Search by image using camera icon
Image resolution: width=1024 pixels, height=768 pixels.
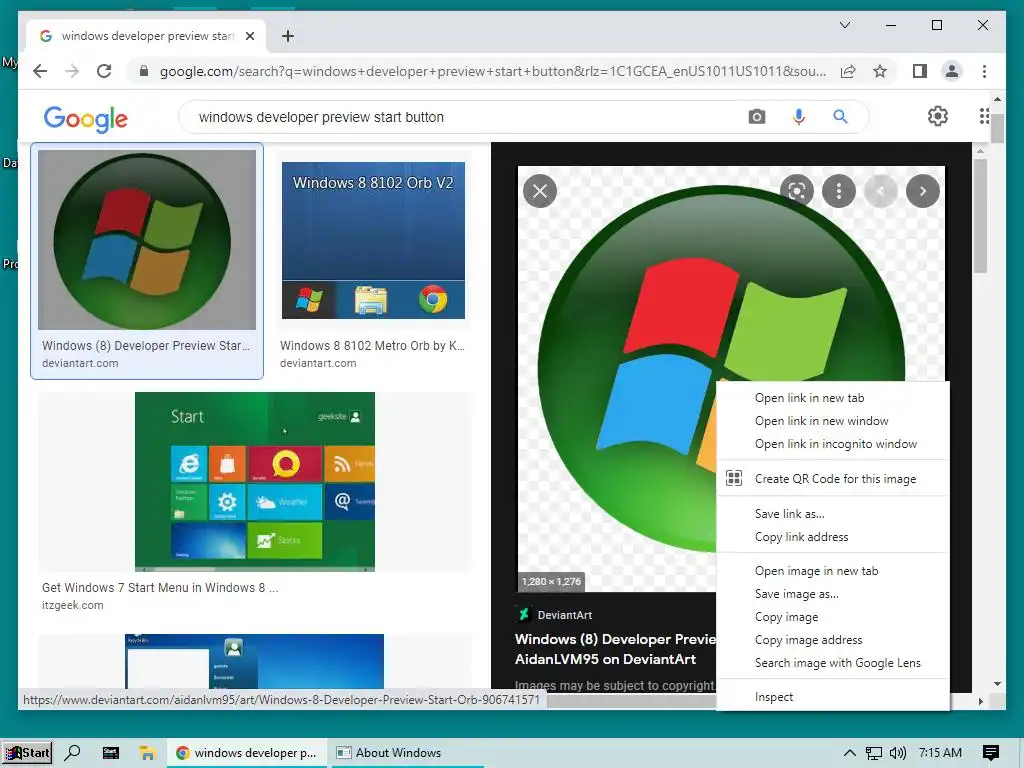756,117
